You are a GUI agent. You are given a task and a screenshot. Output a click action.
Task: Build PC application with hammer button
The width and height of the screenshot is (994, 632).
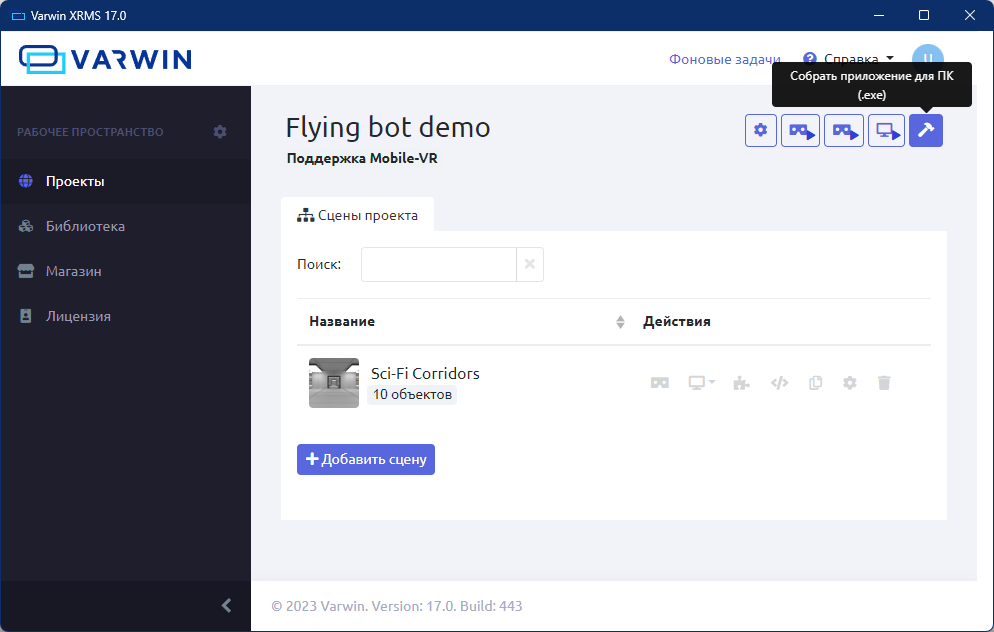[x=926, y=131]
